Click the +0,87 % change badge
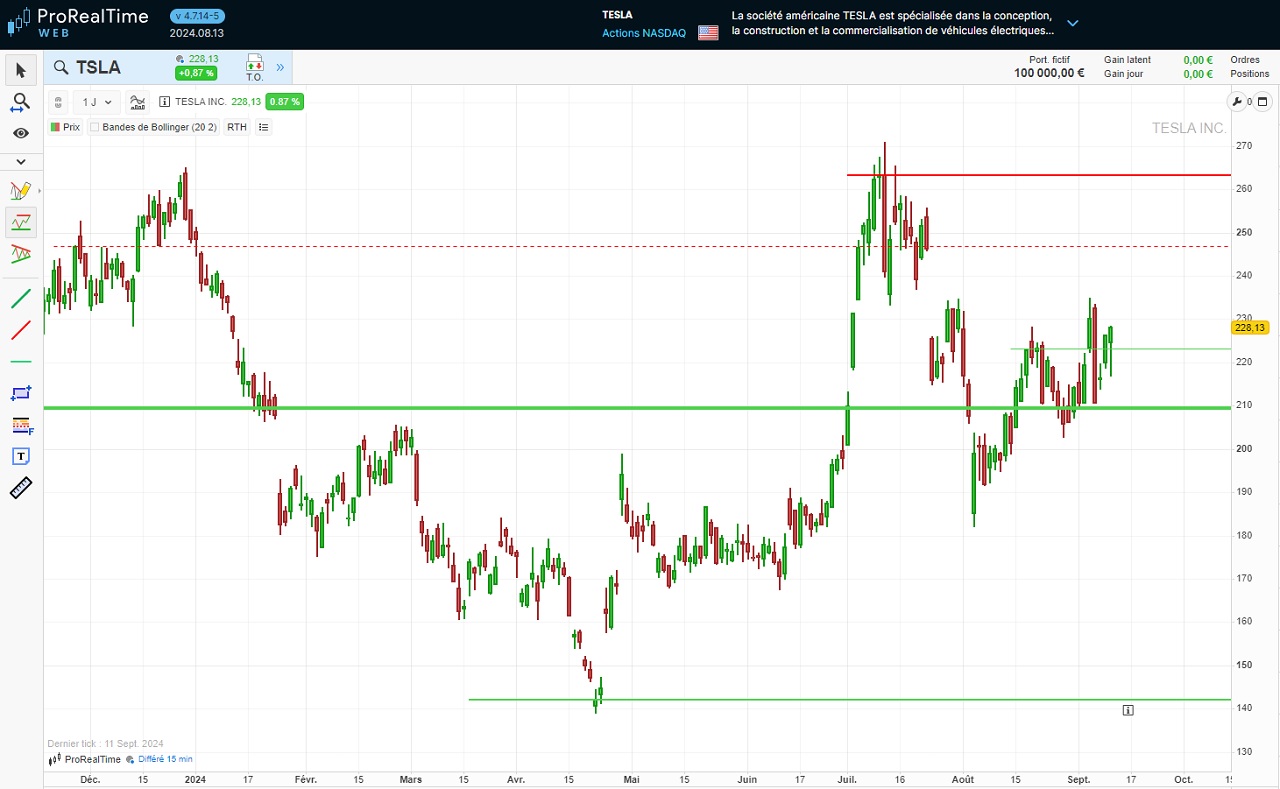The height and width of the screenshot is (789, 1280). pos(196,73)
